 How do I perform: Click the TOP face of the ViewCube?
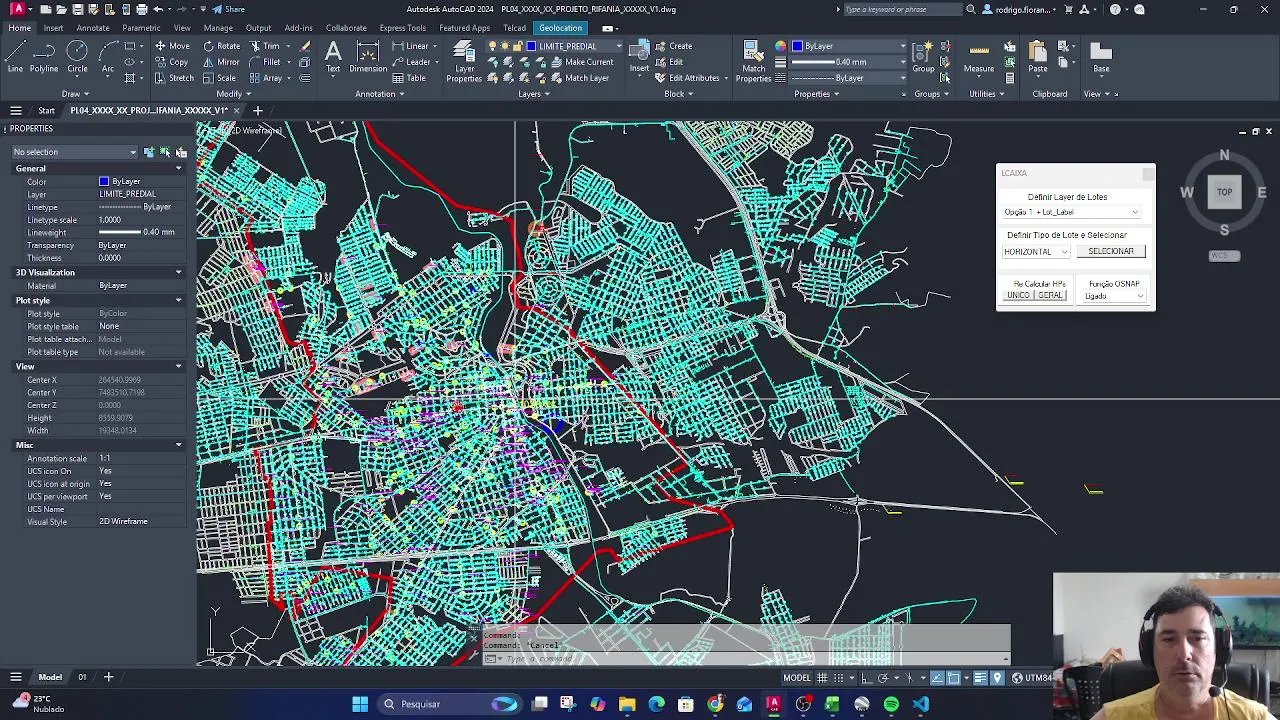coord(1224,192)
